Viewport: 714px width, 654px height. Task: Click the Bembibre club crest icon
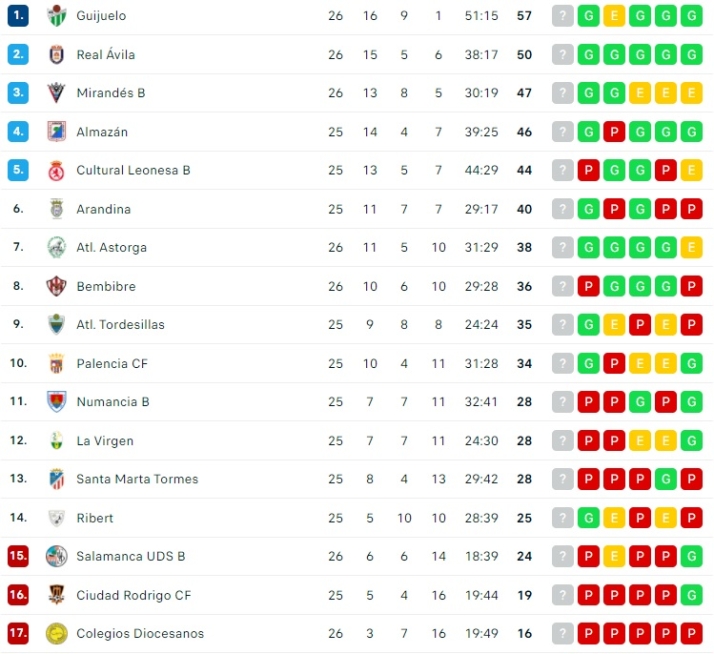coord(56,286)
